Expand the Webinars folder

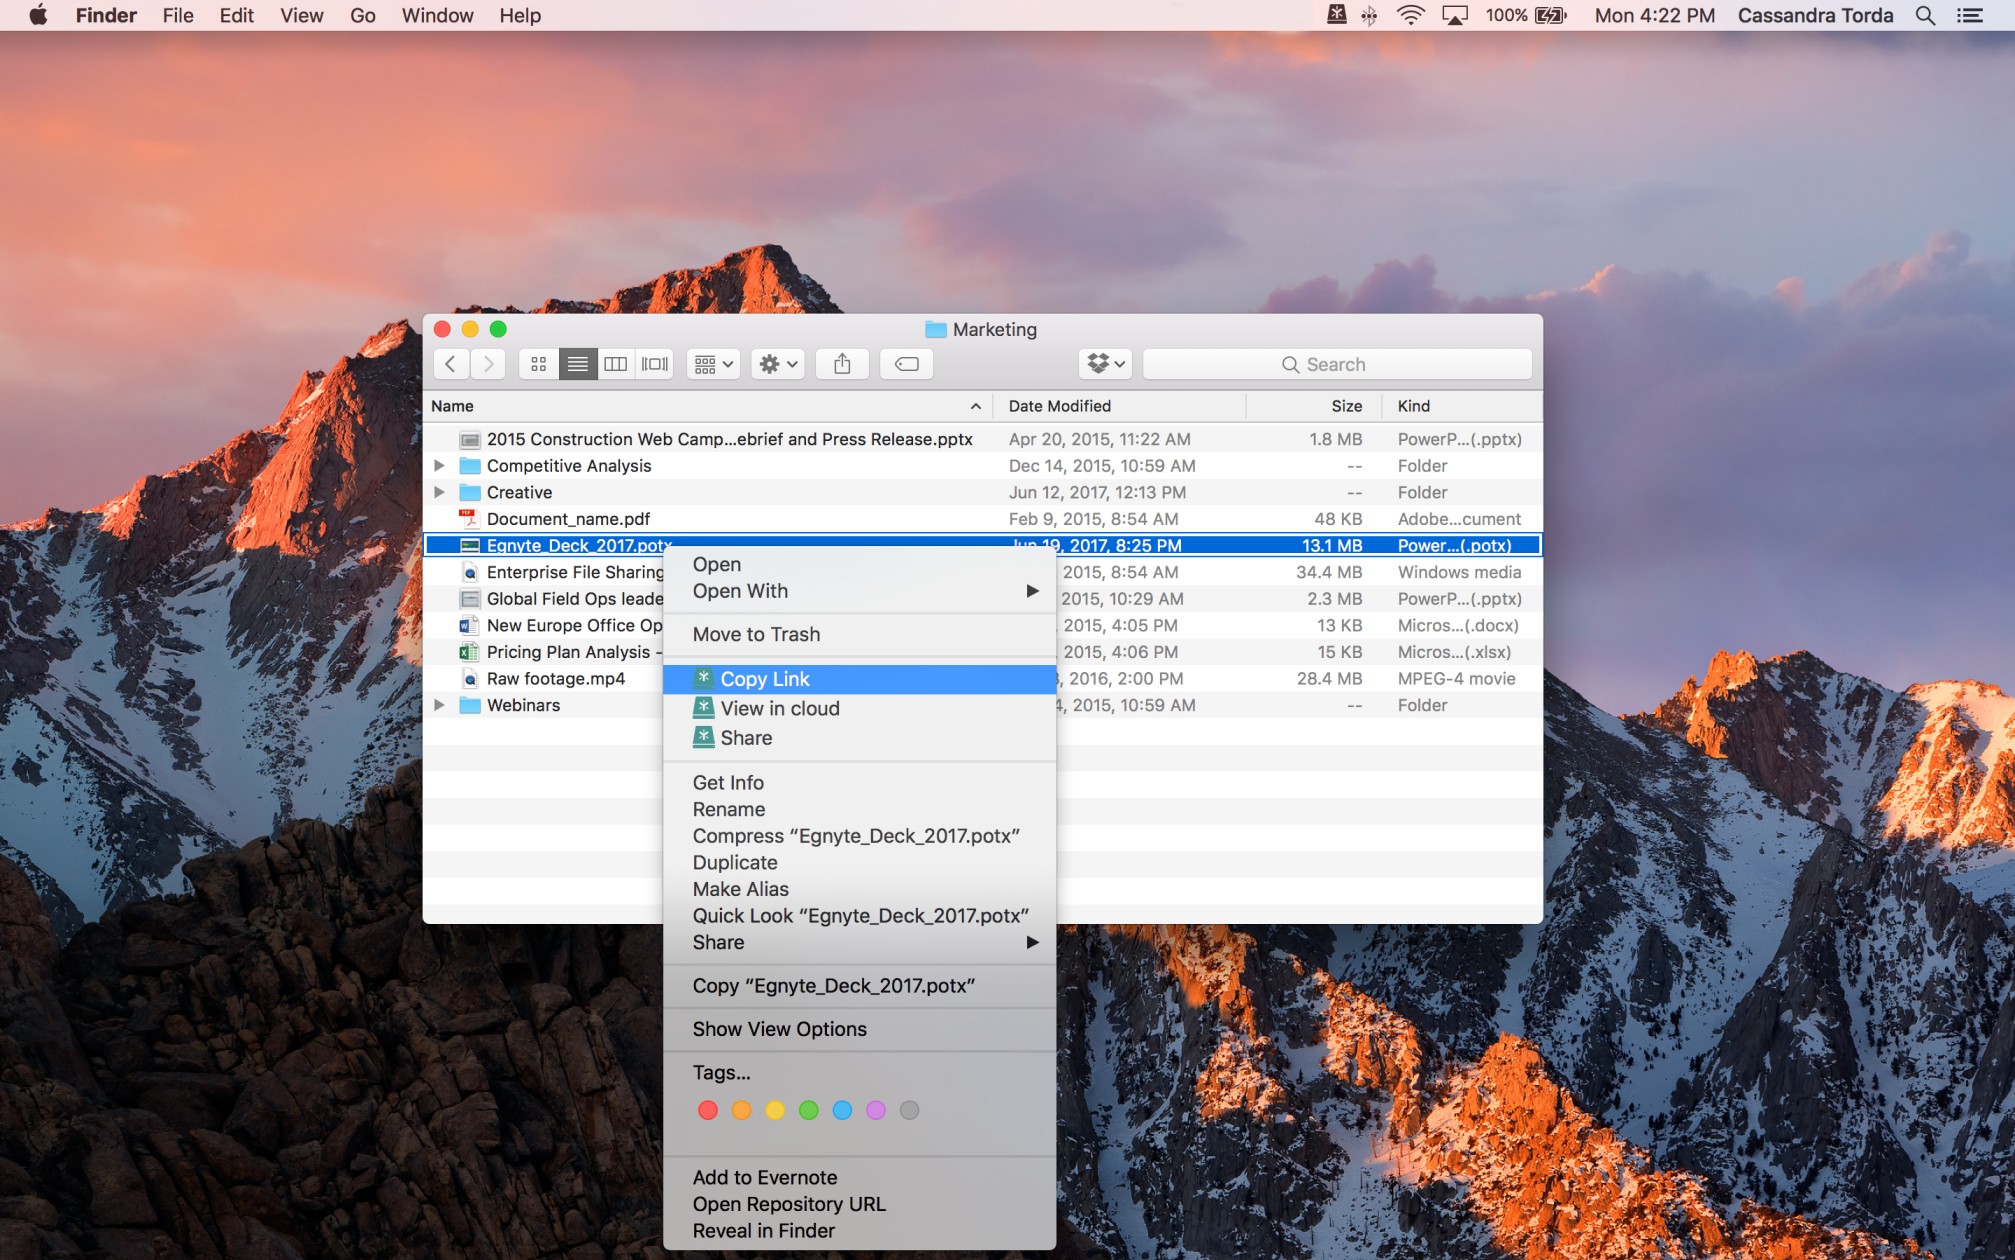(439, 705)
